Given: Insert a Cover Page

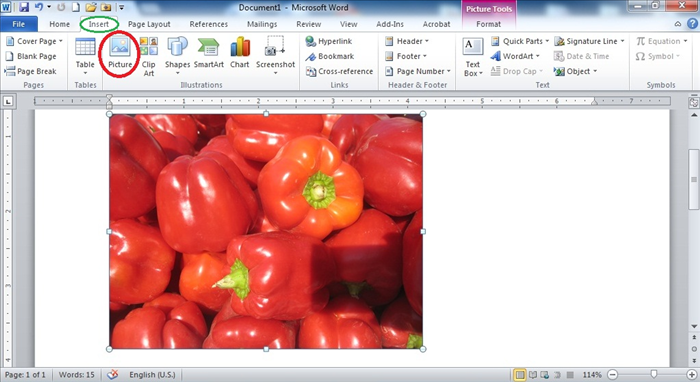Looking at the screenshot, I should tap(34, 41).
